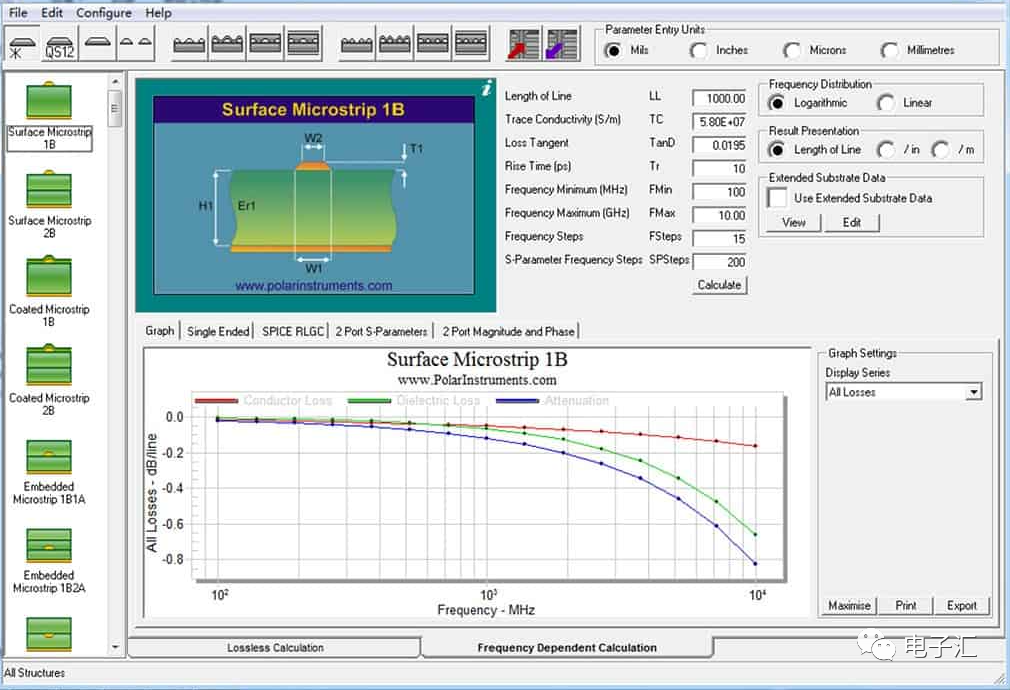
Task: Select the Coated Microstrip 2B structure icon
Action: tap(49, 367)
